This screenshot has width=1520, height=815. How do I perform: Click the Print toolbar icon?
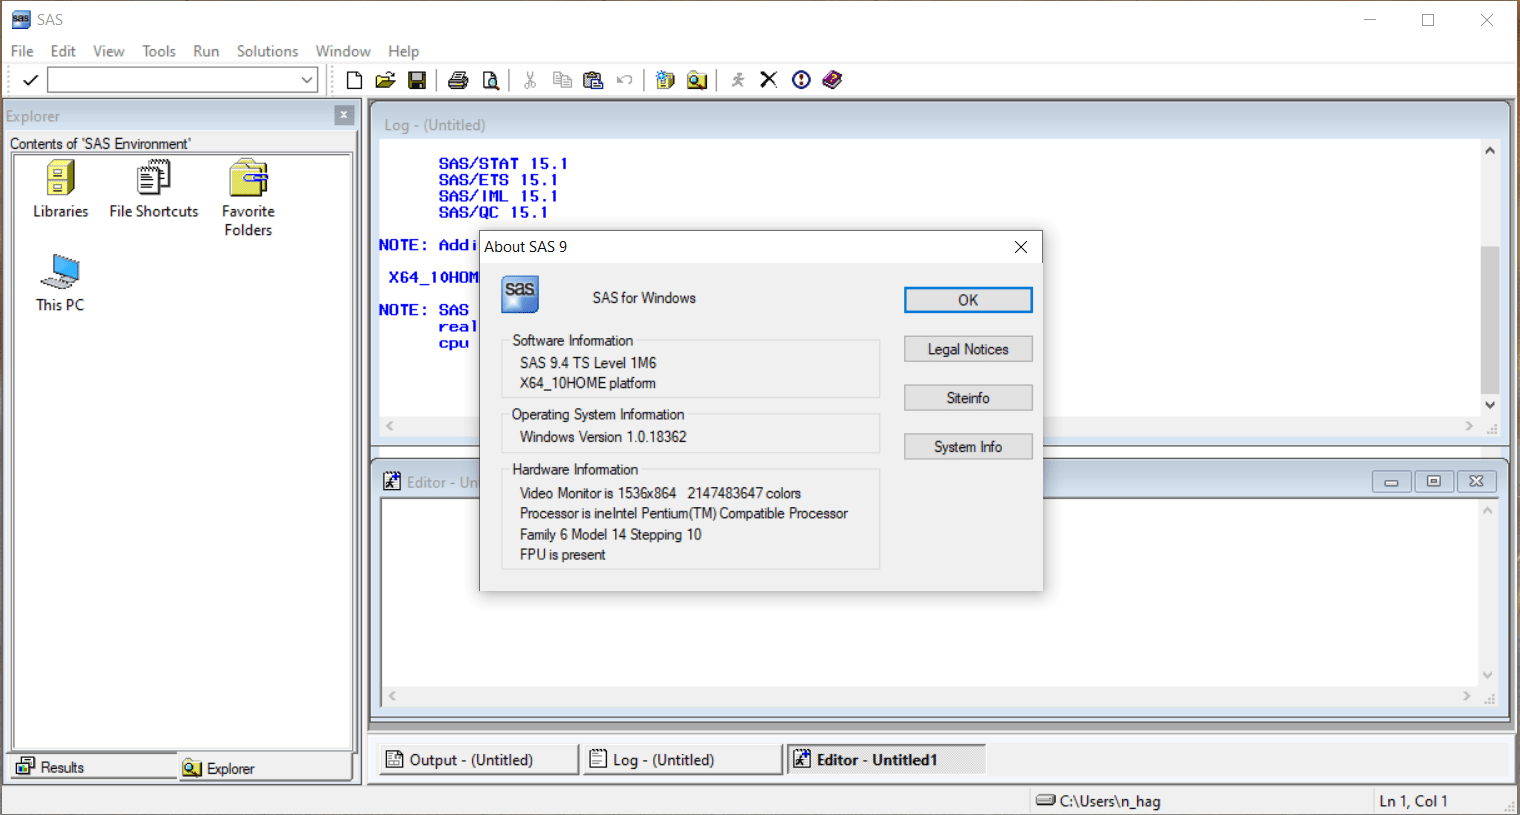point(458,80)
